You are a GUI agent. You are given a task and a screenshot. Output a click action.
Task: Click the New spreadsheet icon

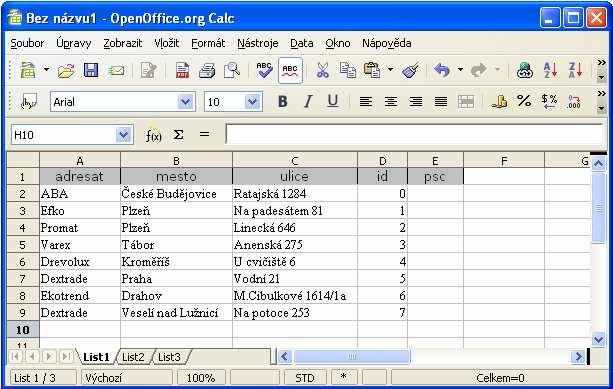(28, 70)
